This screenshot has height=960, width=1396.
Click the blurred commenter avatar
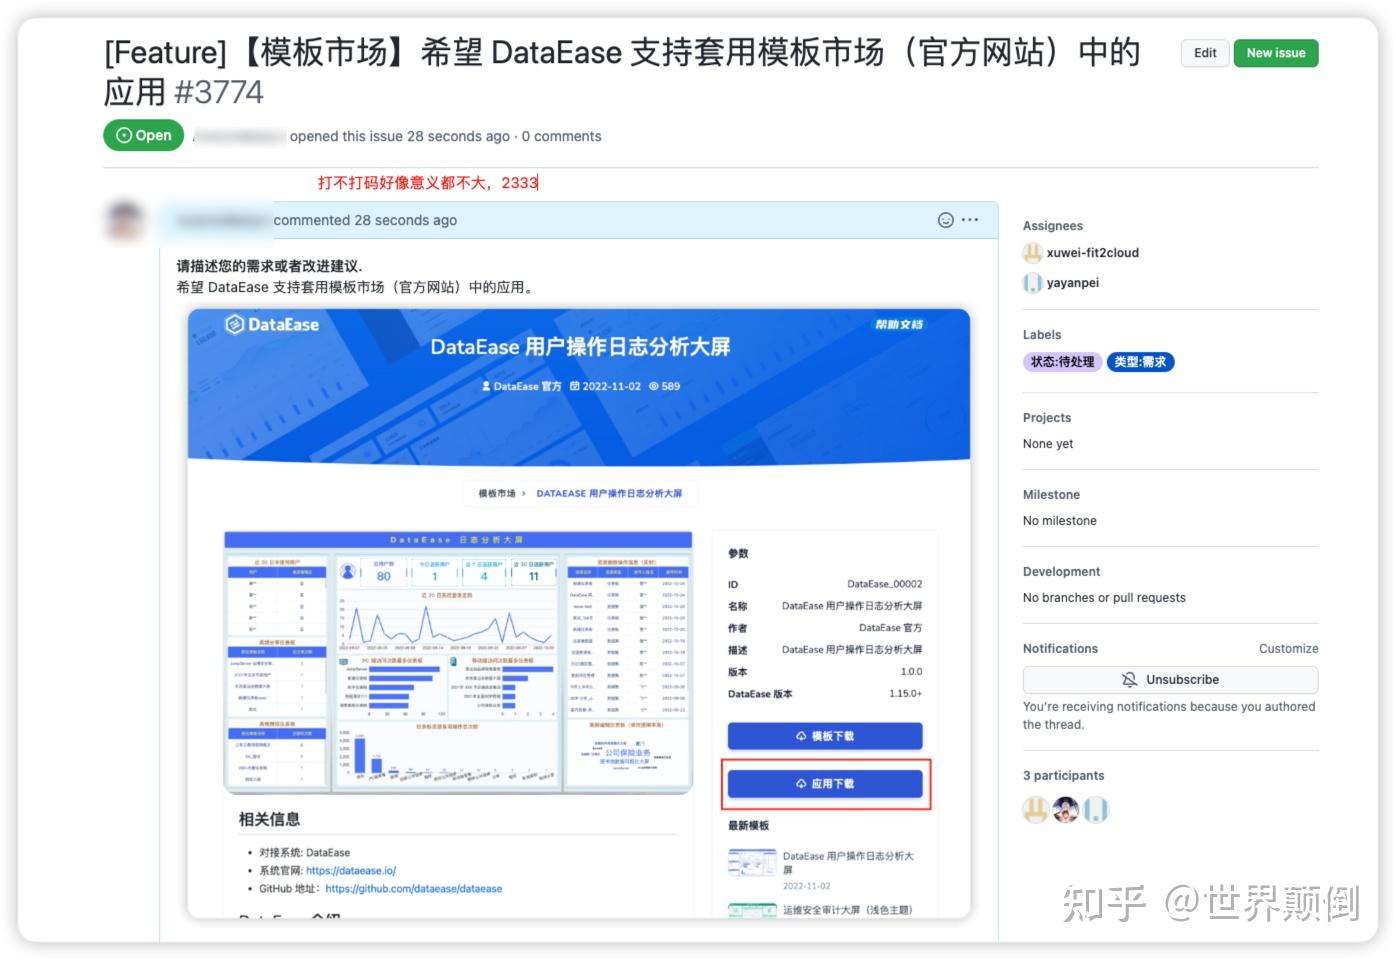point(125,221)
